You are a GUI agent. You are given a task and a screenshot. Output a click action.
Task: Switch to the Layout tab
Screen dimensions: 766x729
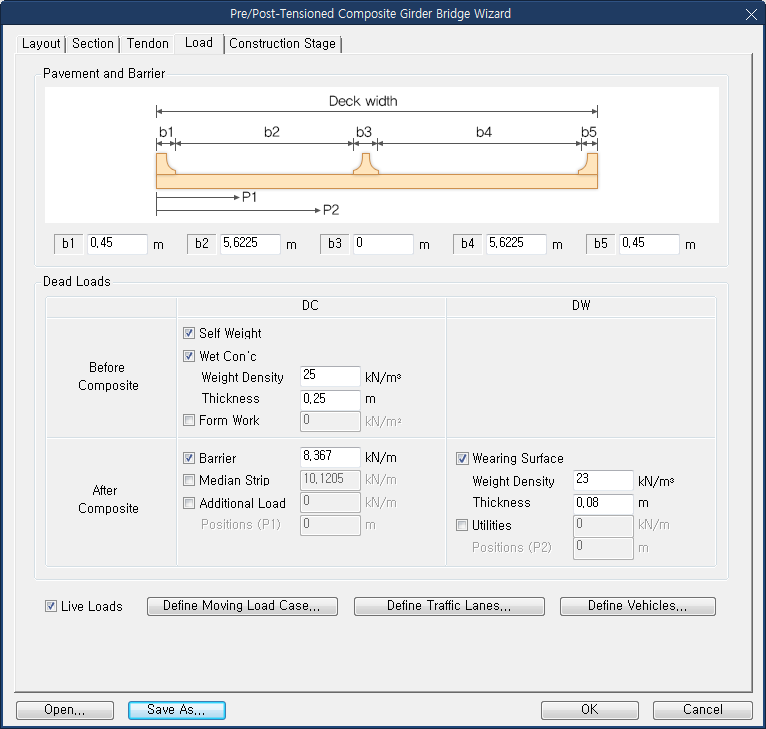41,44
